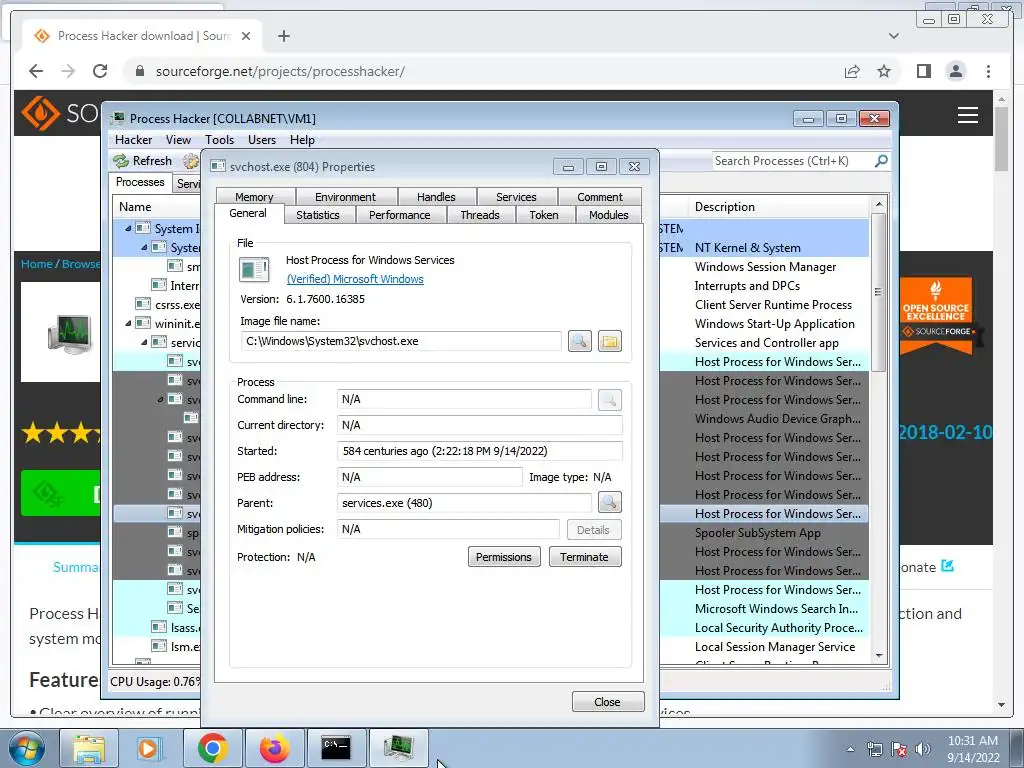1024x768 pixels.
Task: Open the Tools menu
Action: pos(219,140)
